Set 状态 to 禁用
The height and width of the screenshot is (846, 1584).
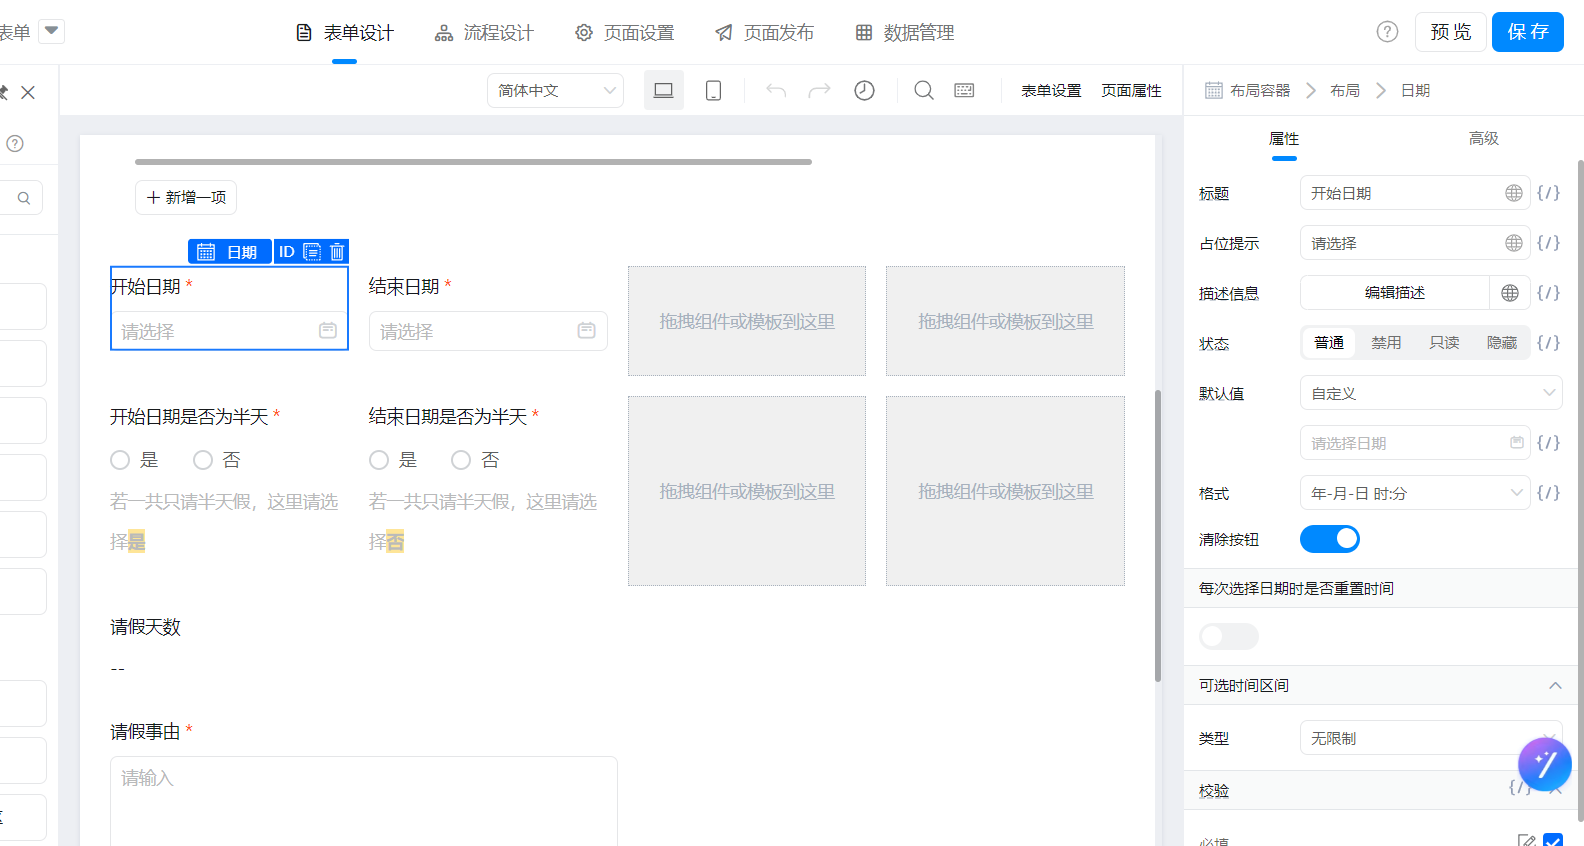1386,343
